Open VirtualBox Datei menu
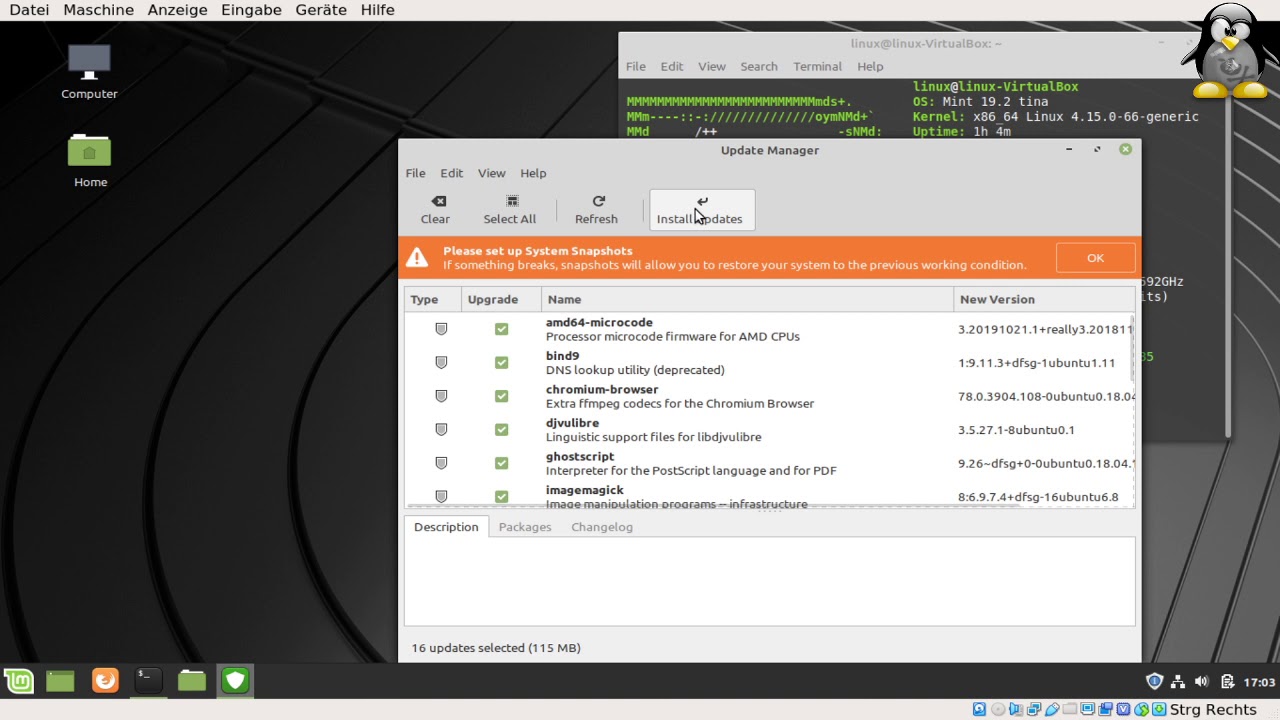 (x=29, y=10)
